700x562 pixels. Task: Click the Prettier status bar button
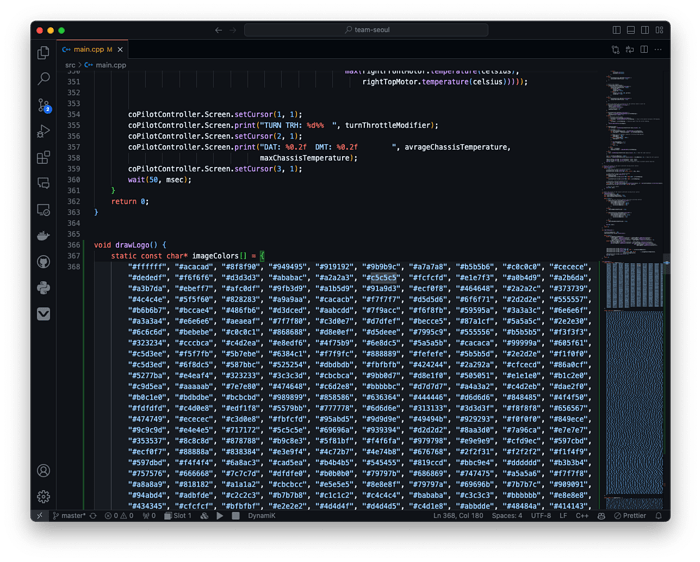coord(628,516)
